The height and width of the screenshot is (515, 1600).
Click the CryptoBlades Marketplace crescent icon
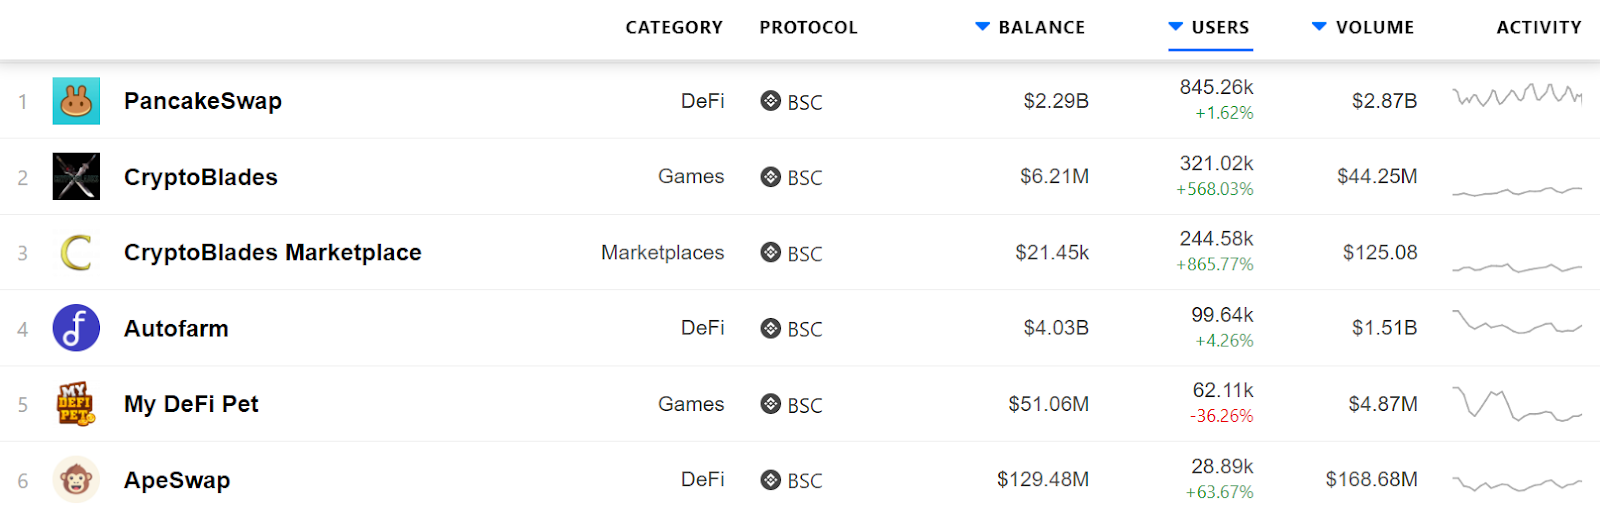tap(76, 253)
